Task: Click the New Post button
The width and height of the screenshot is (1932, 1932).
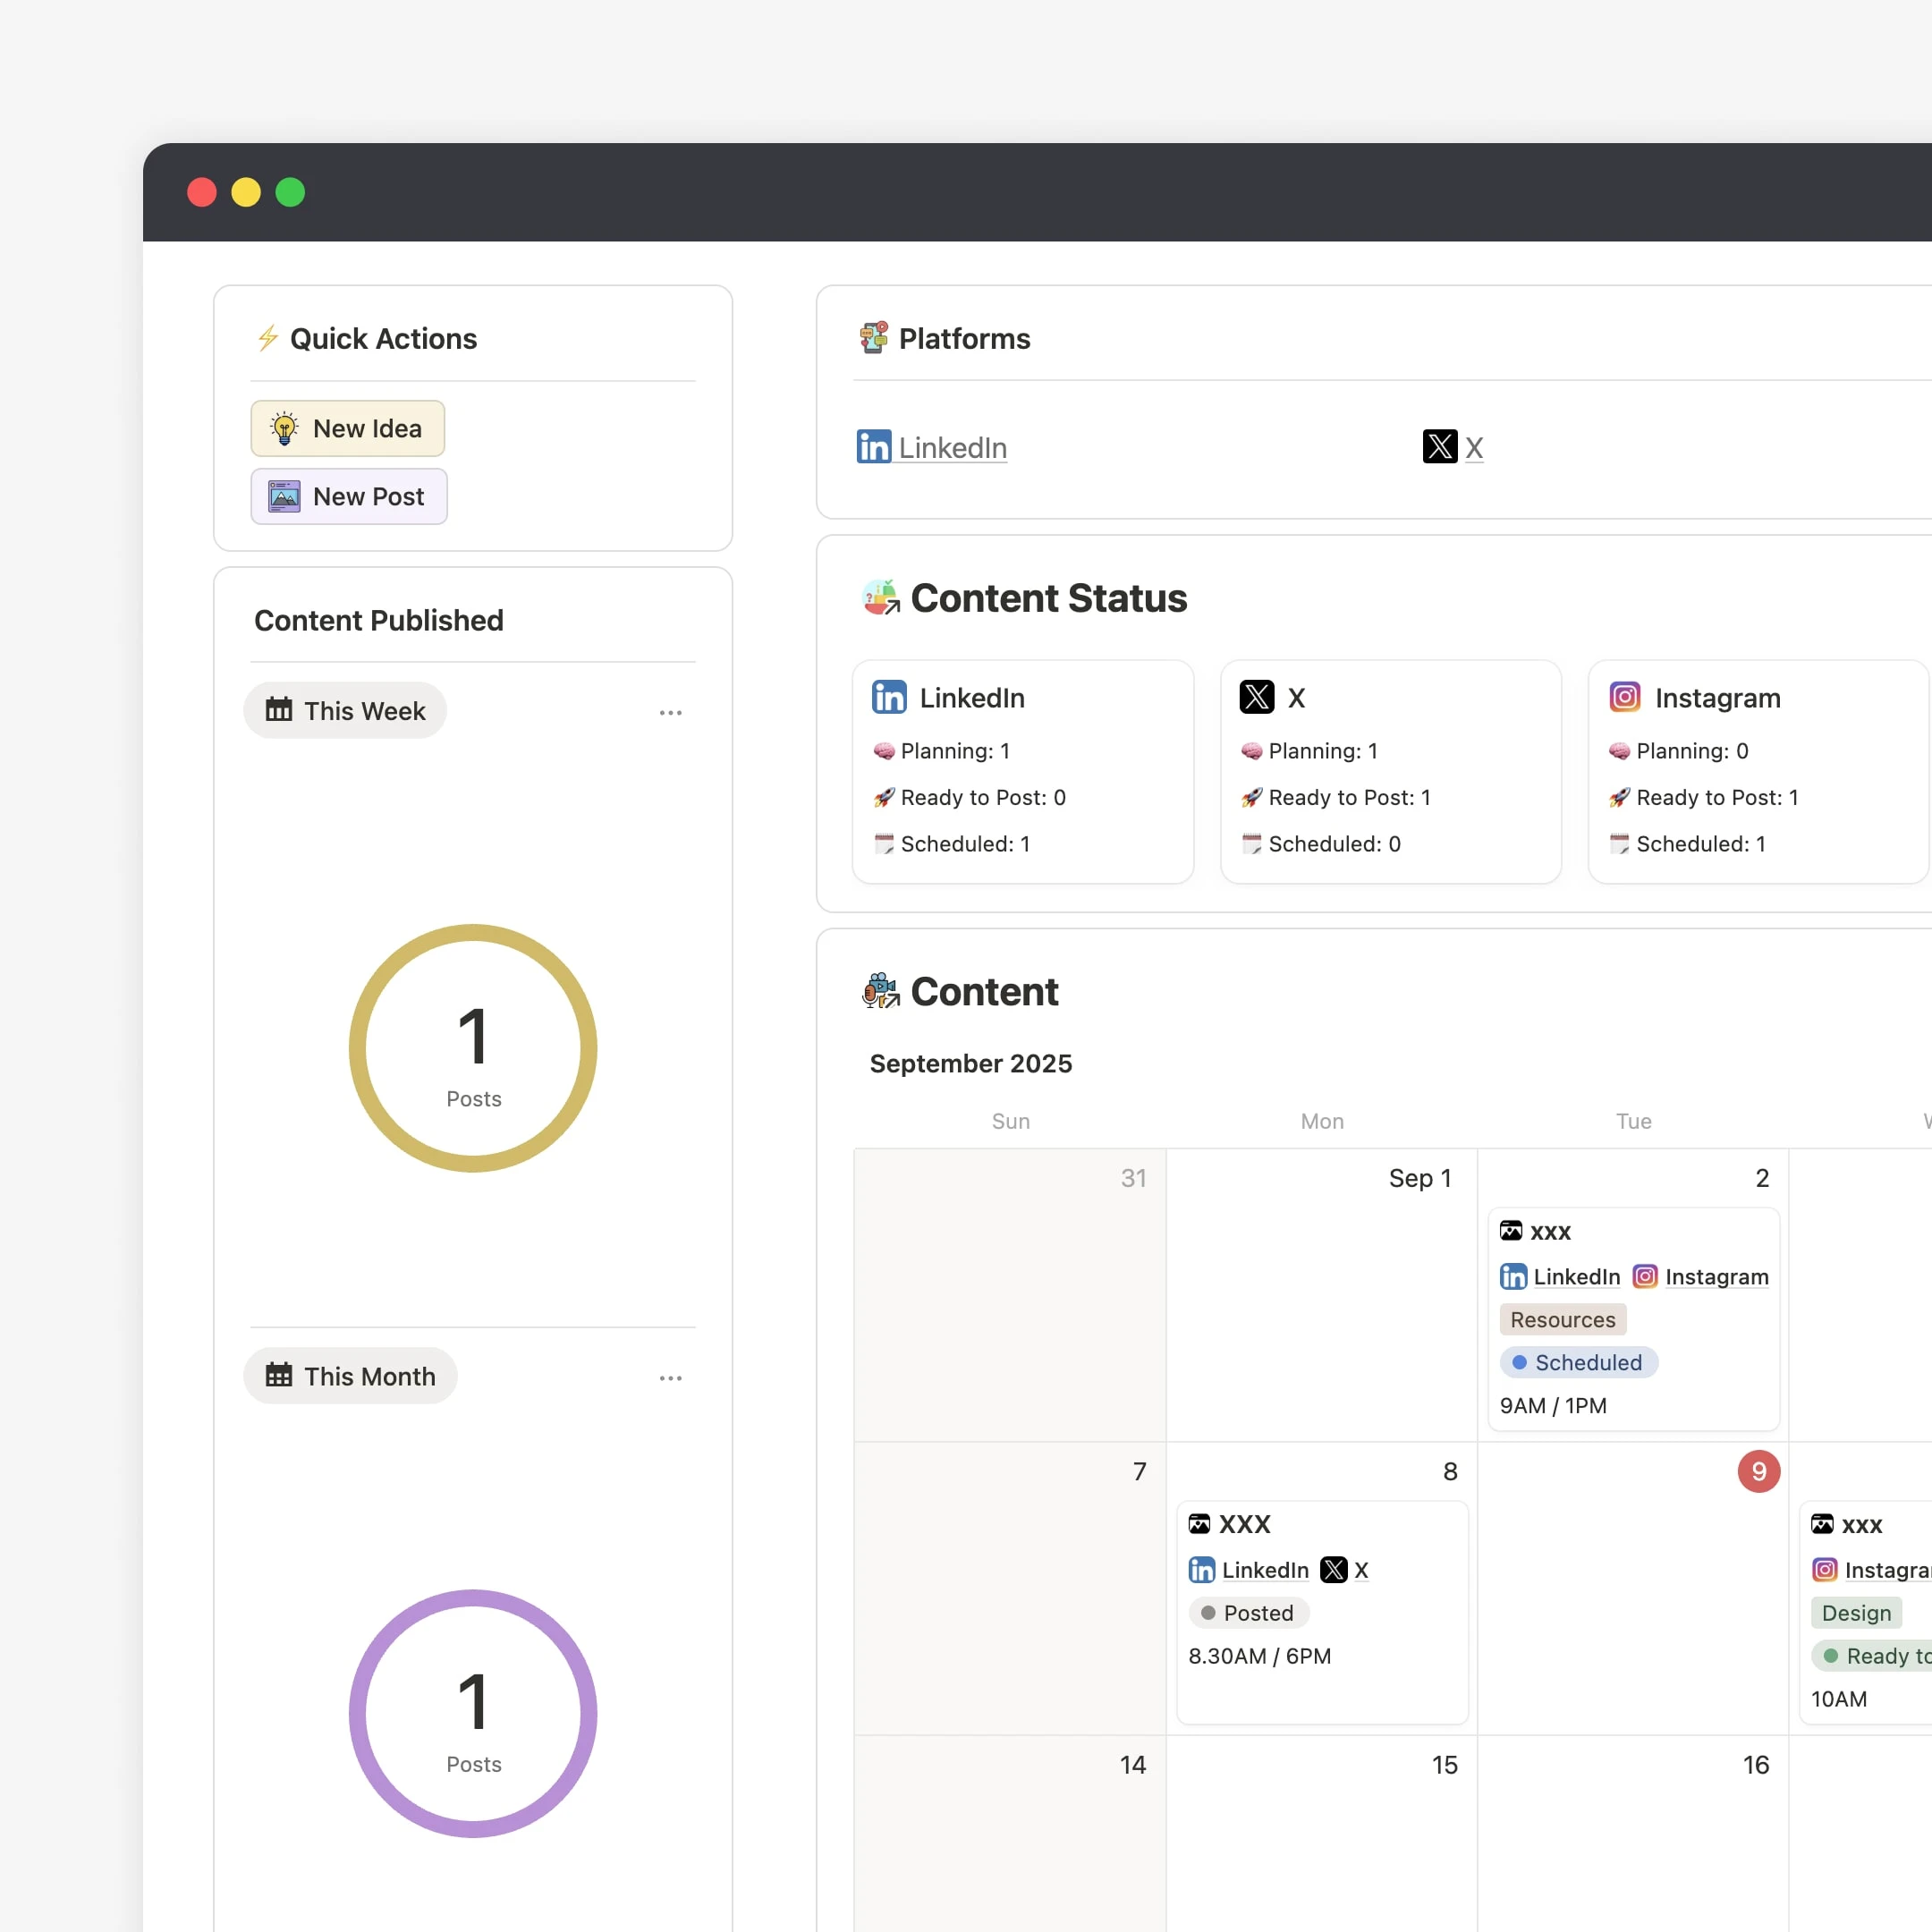Action: point(348,496)
